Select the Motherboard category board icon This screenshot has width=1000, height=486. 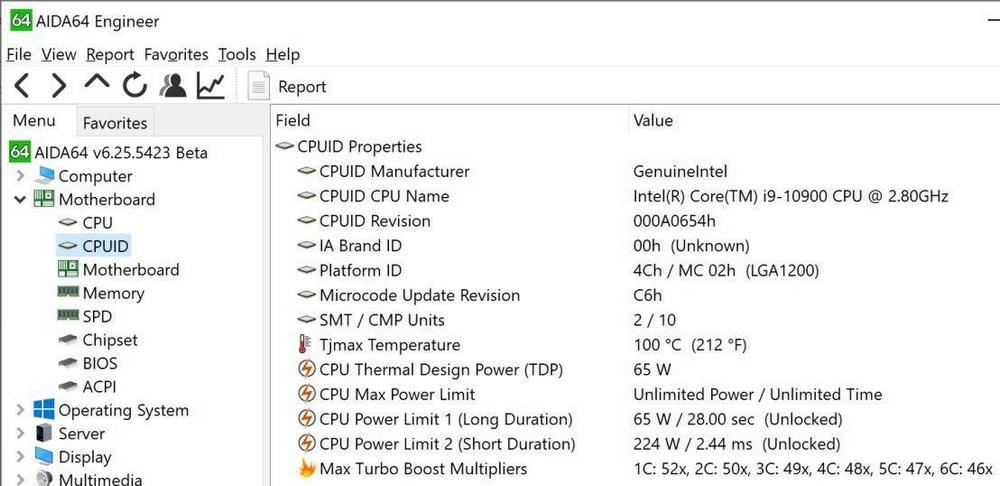click(44, 199)
